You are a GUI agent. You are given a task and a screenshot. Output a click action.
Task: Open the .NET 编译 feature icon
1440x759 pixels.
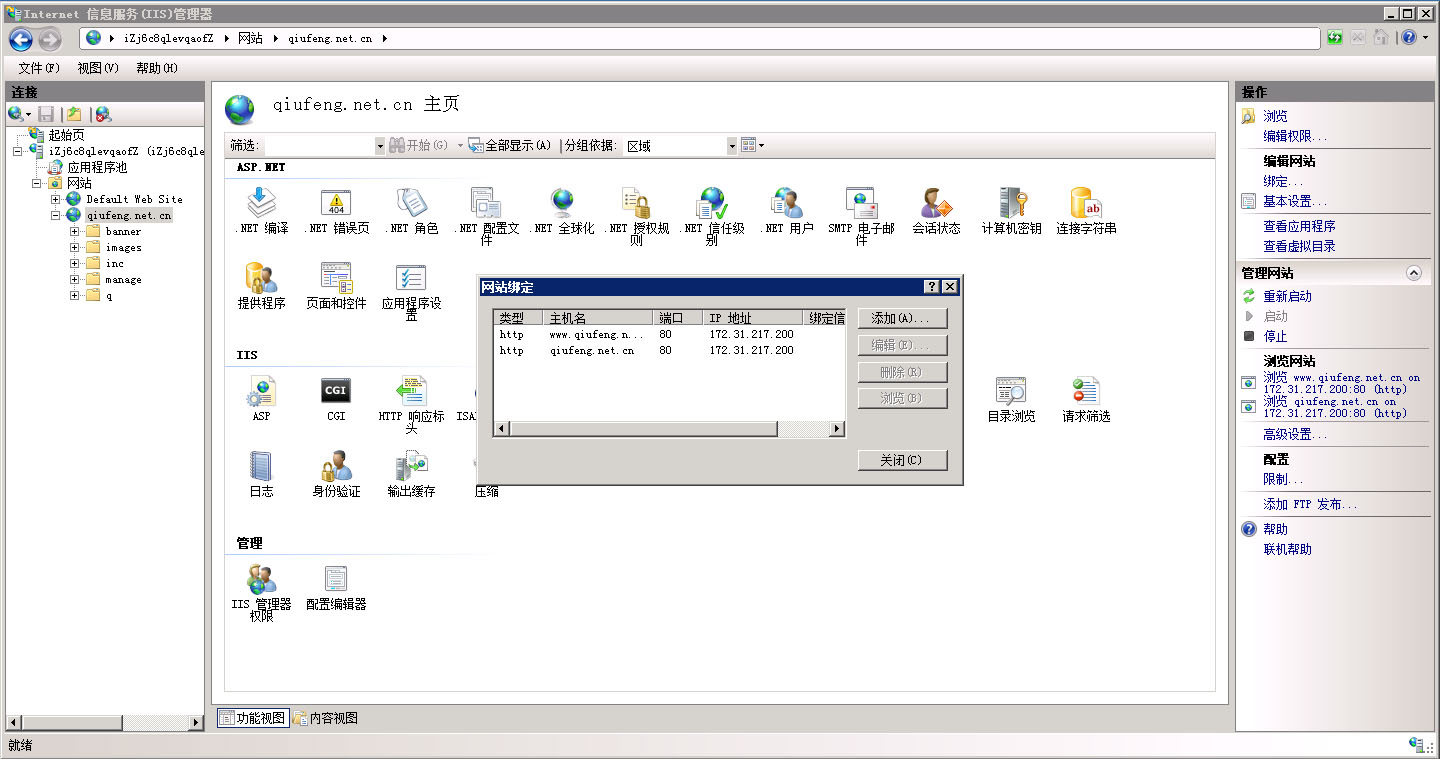pyautogui.click(x=261, y=211)
